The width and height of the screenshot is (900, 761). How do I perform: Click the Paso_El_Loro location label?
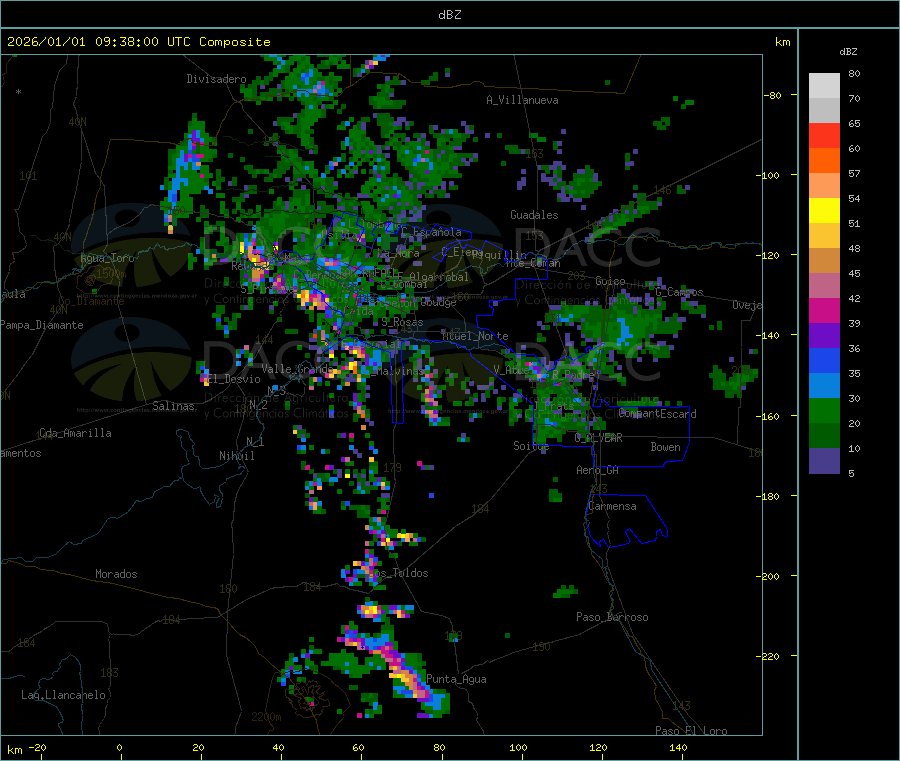coord(691,731)
